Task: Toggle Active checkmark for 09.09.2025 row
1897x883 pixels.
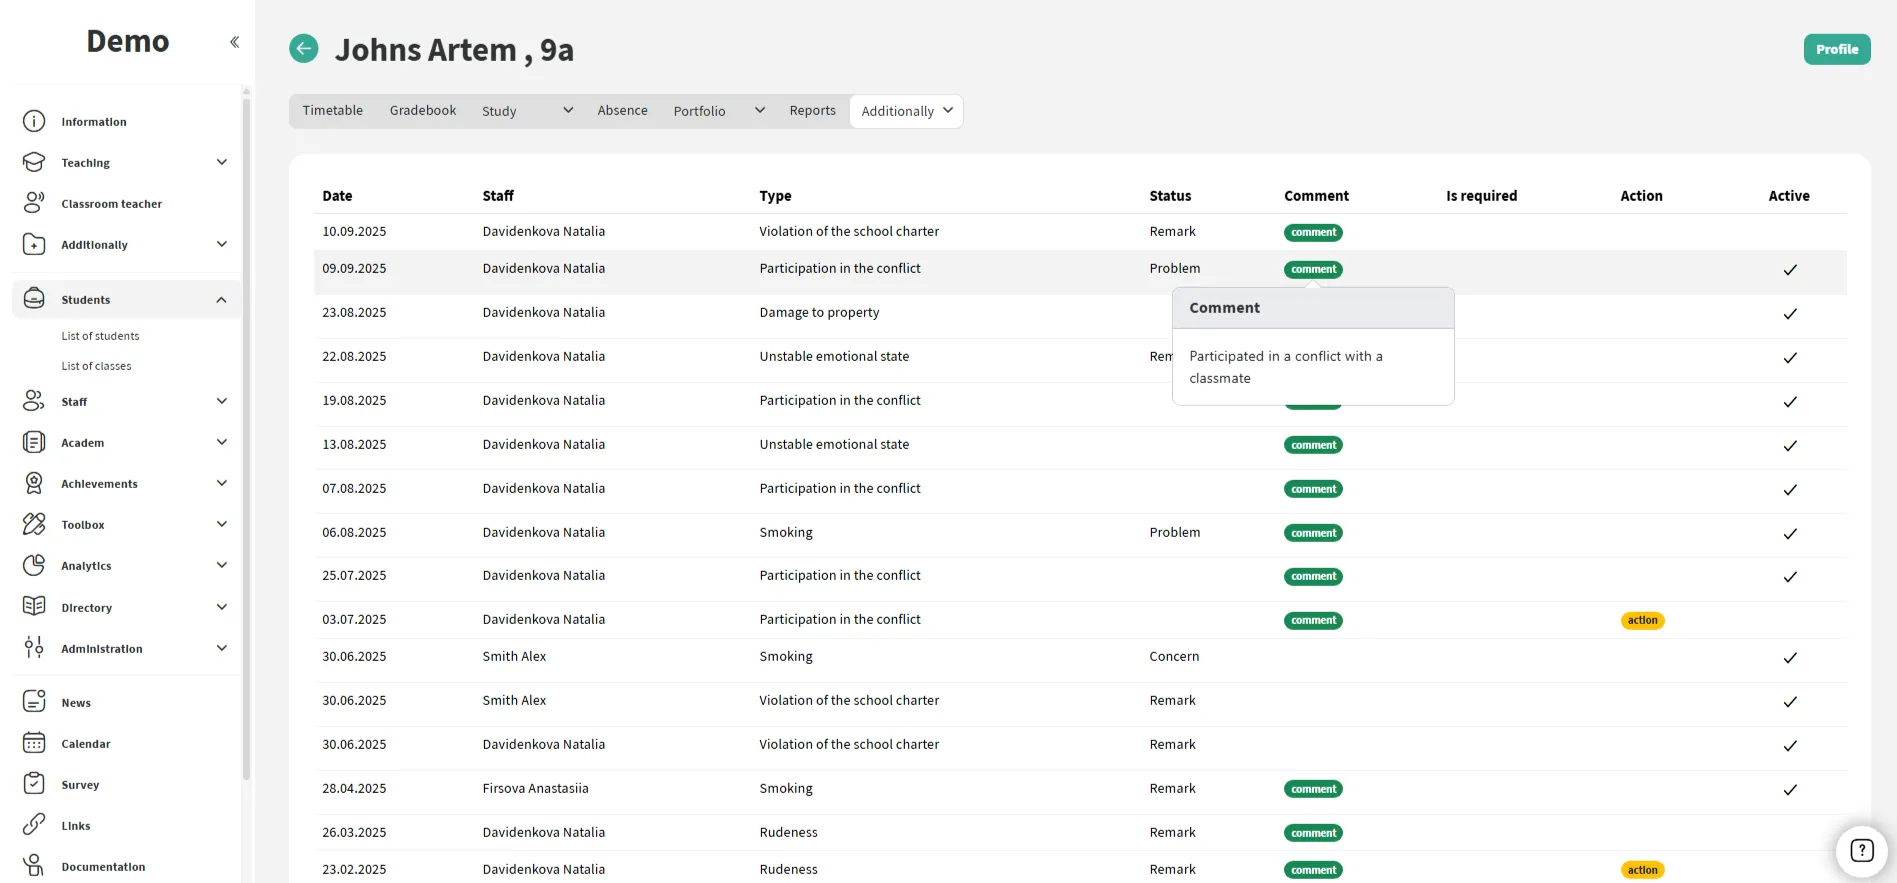Action: 1790,270
